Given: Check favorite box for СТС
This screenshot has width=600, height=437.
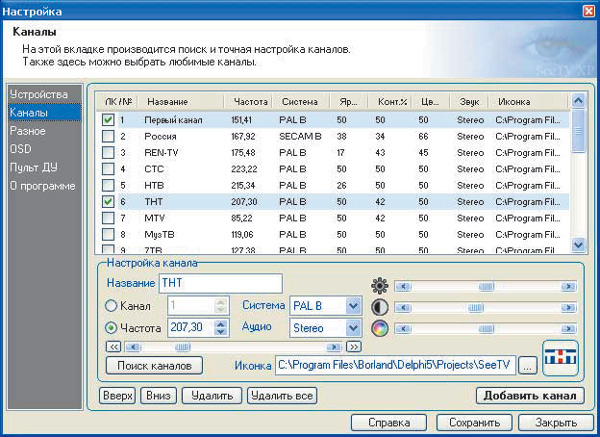Looking at the screenshot, I should 108,169.
